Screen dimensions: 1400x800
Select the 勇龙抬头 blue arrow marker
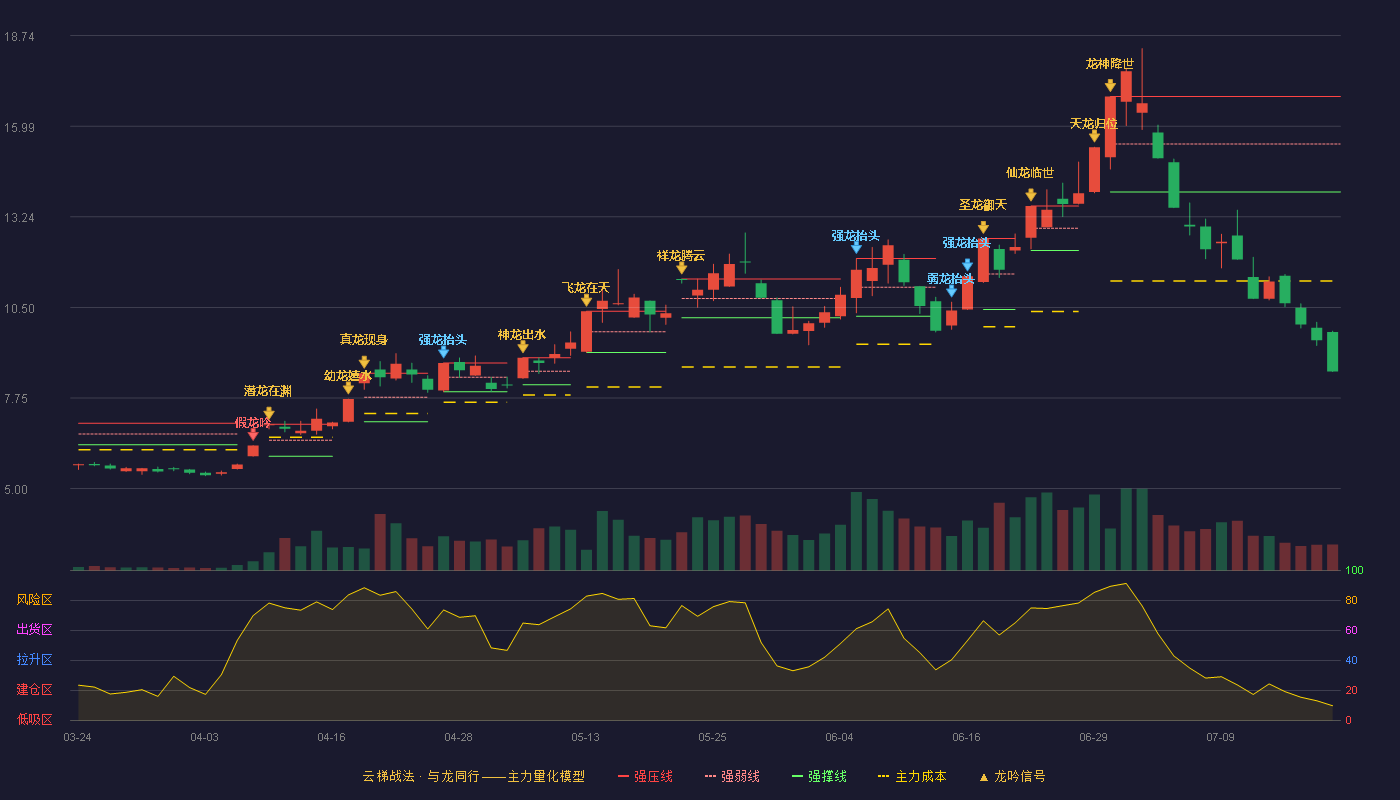point(951,291)
